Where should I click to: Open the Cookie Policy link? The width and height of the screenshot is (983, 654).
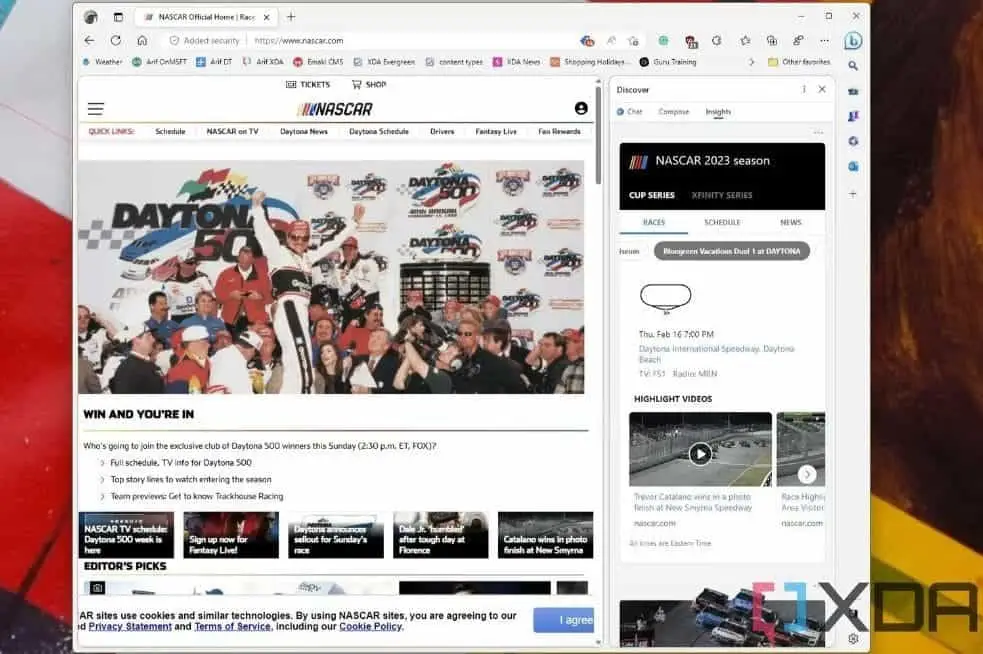pyautogui.click(x=370, y=626)
